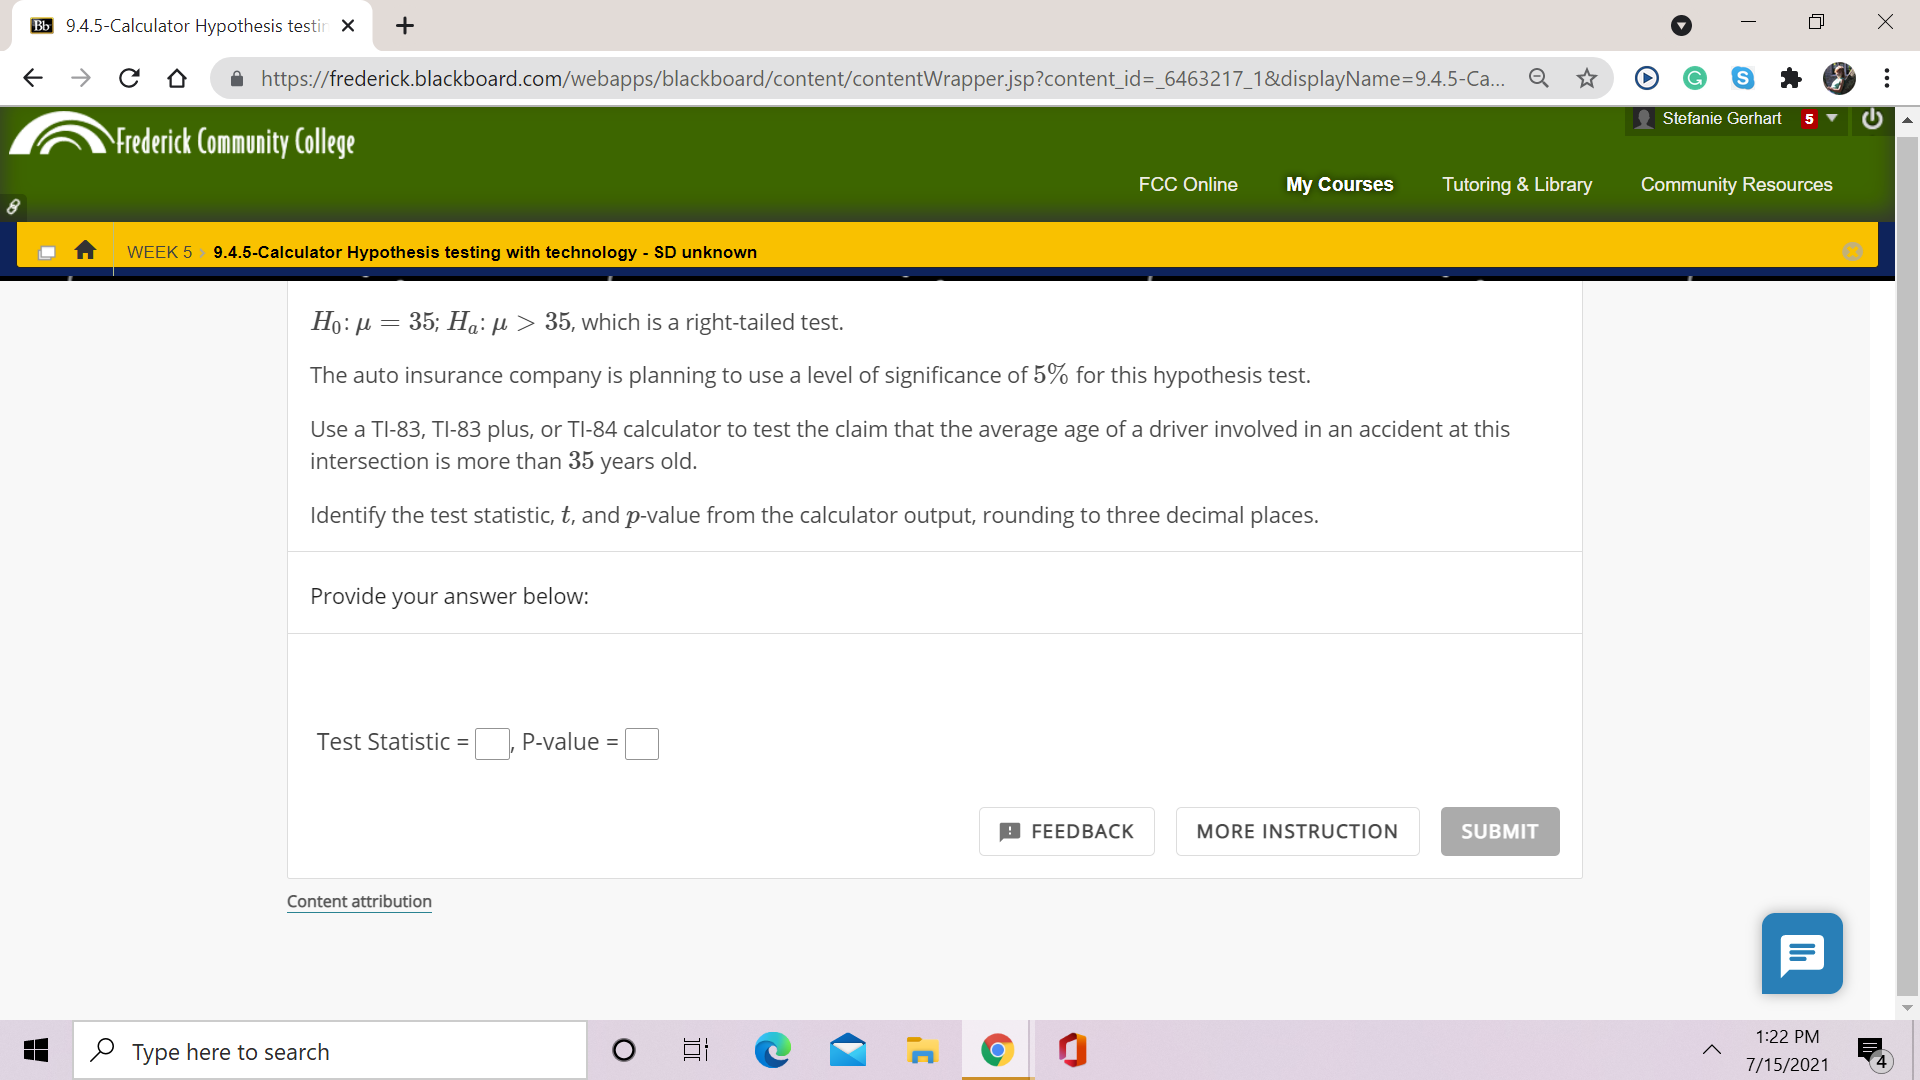Click the logout power icon next to Stefanie Gerhart

(1872, 119)
